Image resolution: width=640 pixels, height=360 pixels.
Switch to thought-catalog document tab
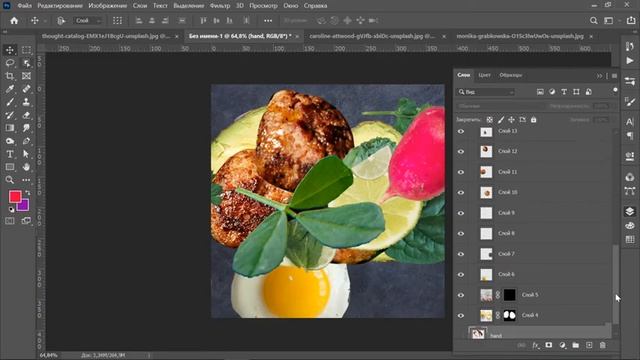point(106,36)
